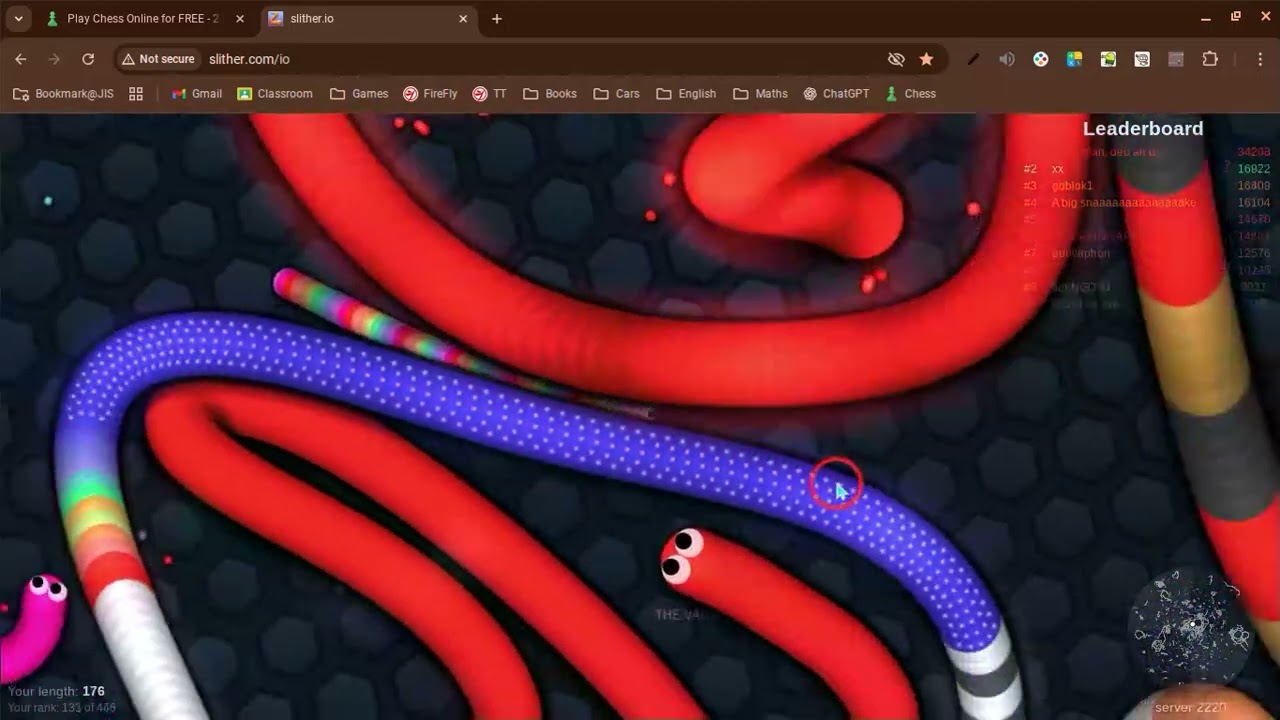Click the pen extension icon
Image resolution: width=1280 pixels, height=720 pixels.
click(973, 59)
